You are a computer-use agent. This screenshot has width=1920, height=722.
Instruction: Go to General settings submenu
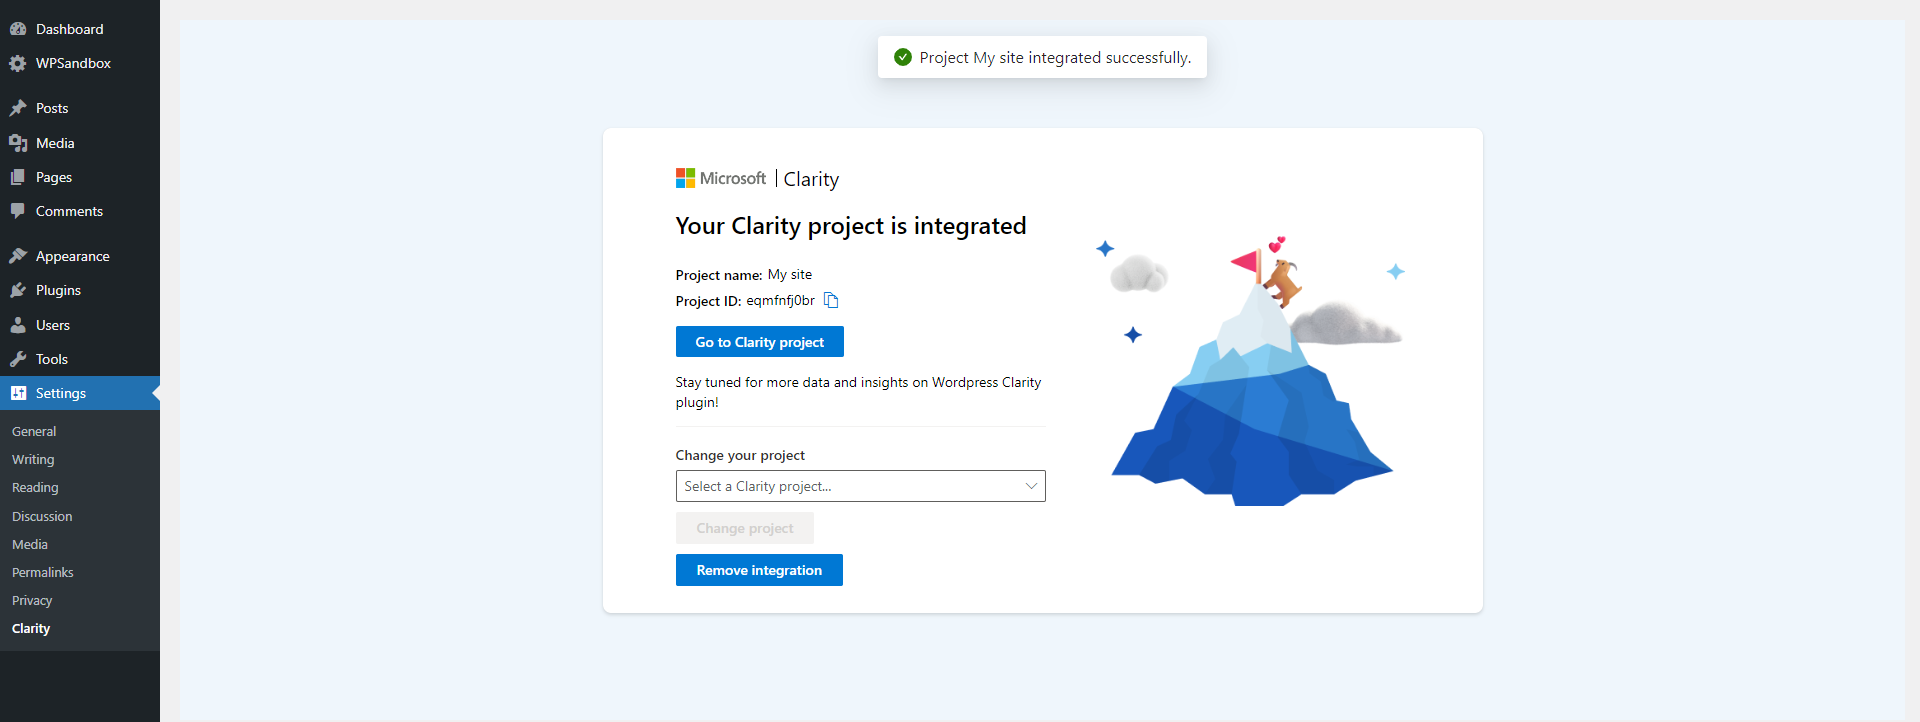pos(34,431)
